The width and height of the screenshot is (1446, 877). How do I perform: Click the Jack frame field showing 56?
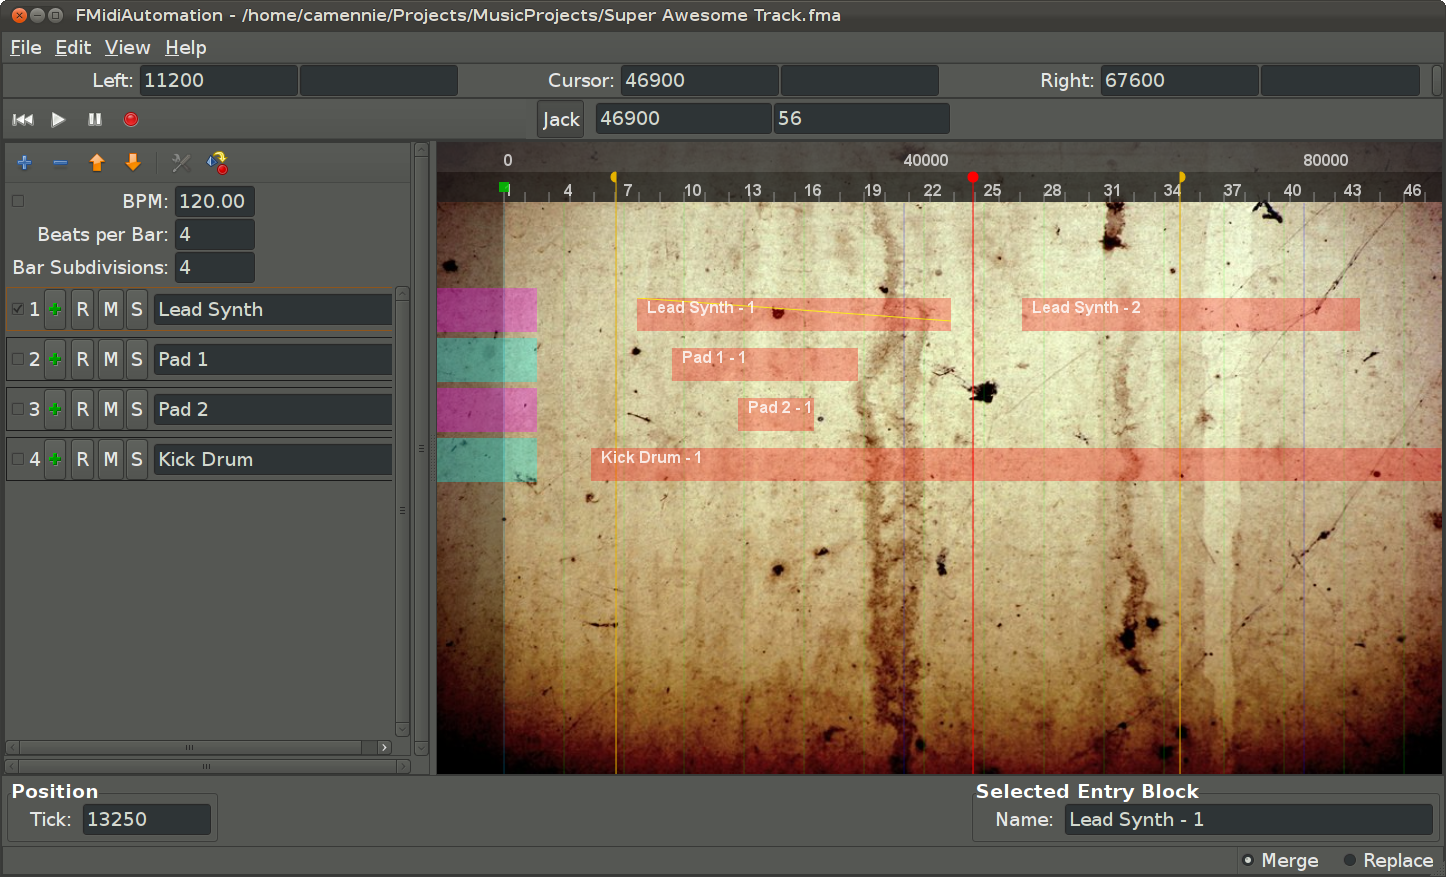click(x=862, y=118)
